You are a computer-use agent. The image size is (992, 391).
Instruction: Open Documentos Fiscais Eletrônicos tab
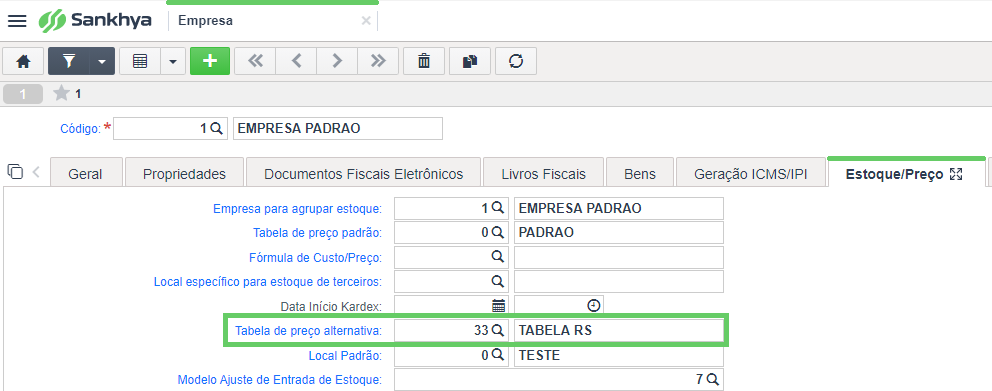click(363, 174)
